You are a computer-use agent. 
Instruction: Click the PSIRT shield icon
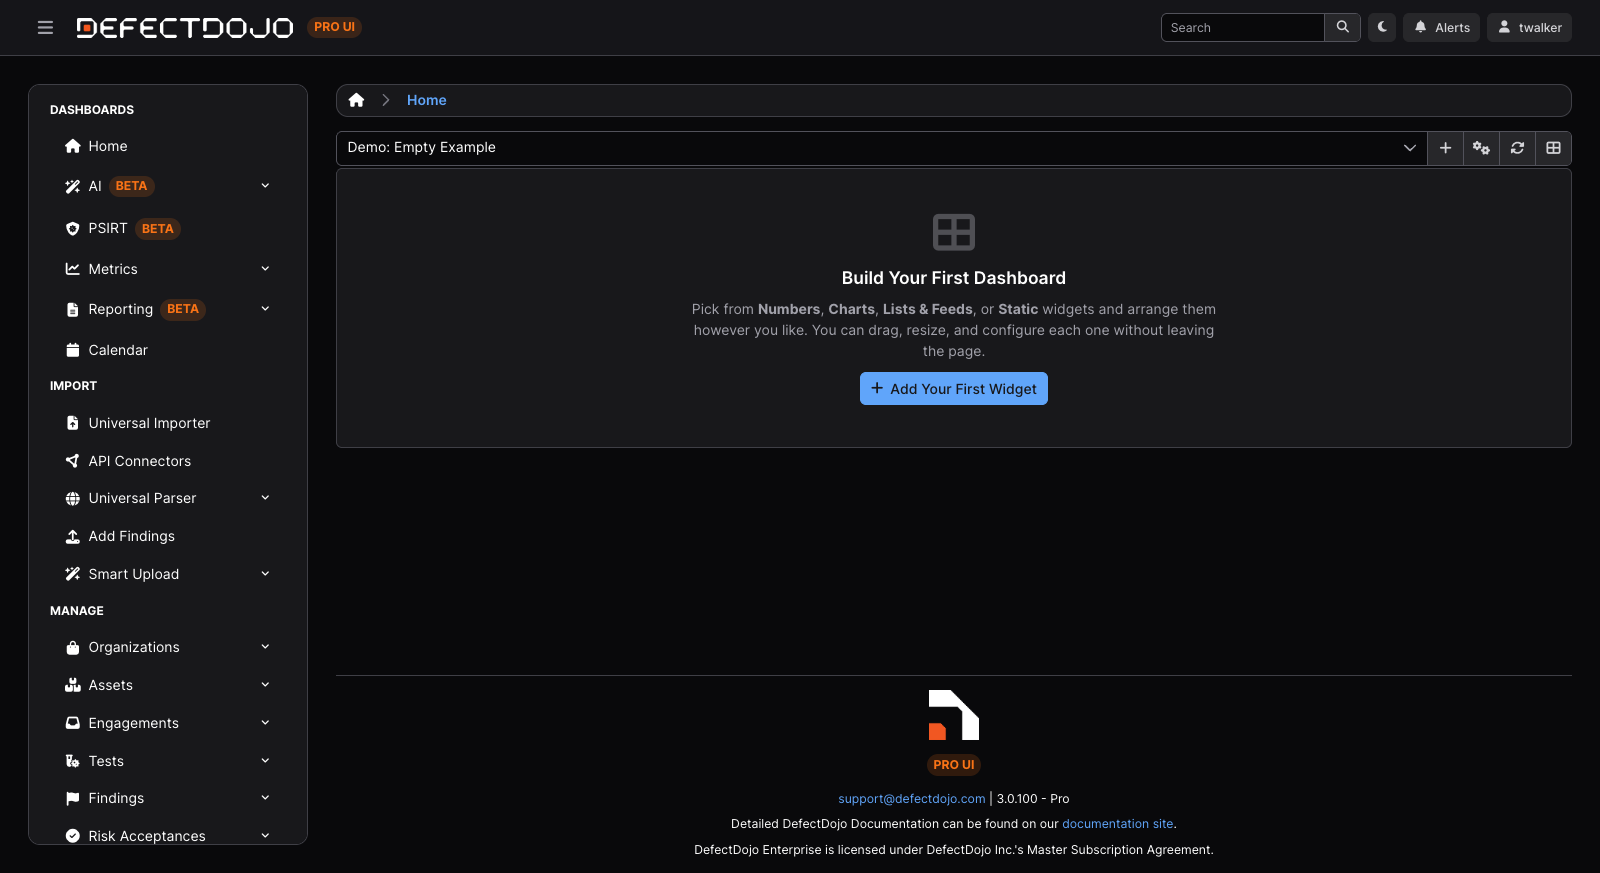(x=72, y=229)
